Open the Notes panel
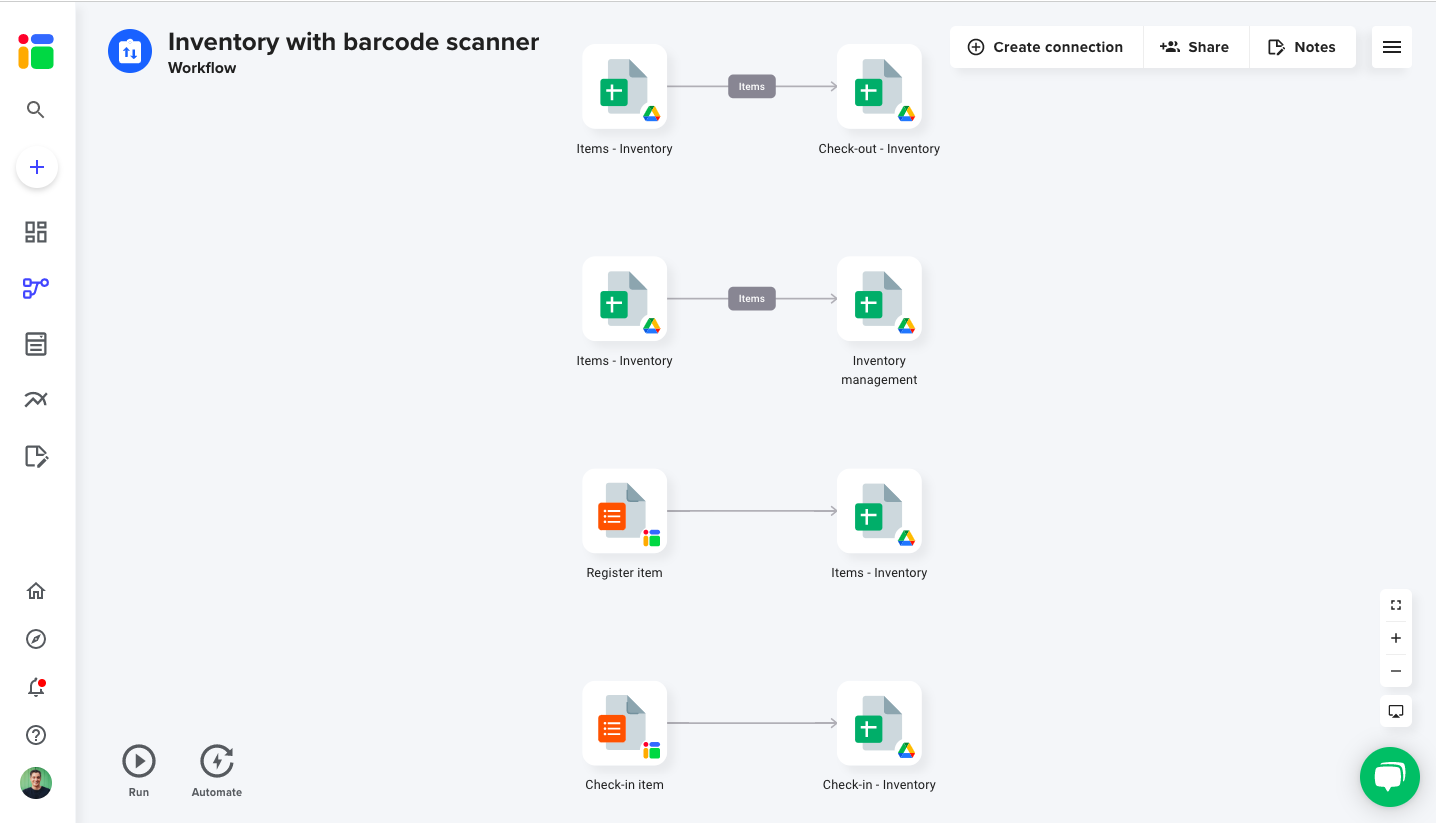Screen dimensions: 1436x823 [1302, 47]
